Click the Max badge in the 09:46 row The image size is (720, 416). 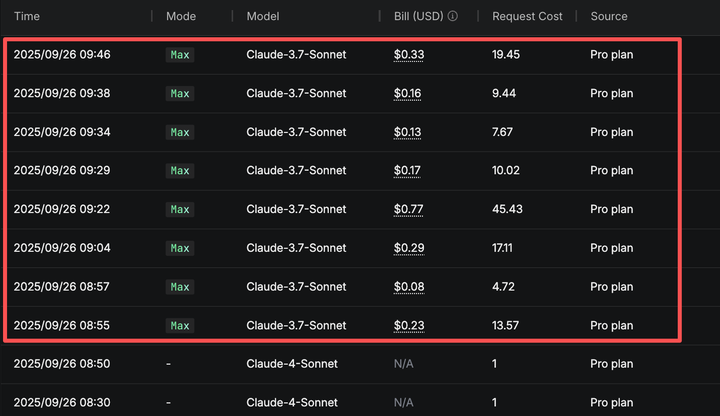pyautogui.click(x=180, y=55)
